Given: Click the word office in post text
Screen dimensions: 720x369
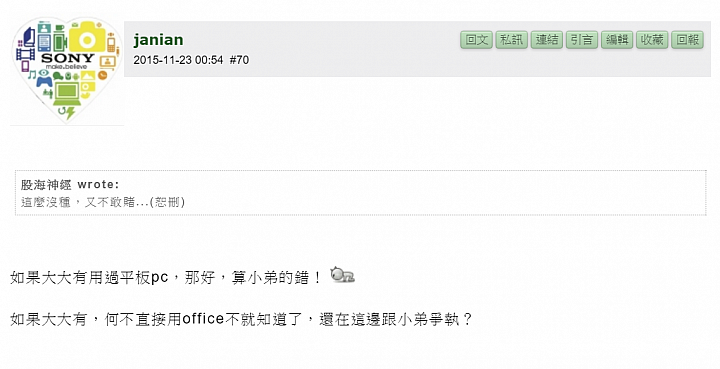Looking at the screenshot, I should coord(203,319).
